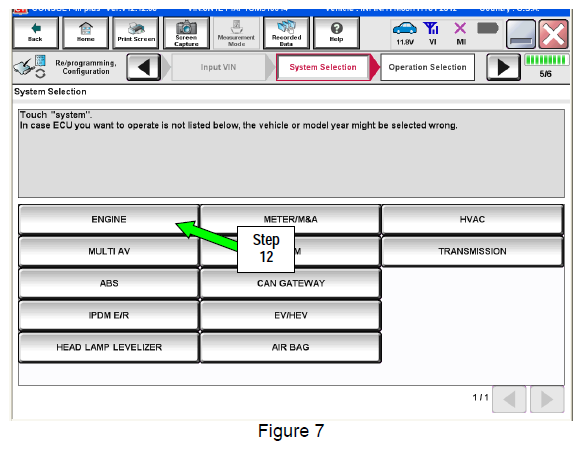Choose the AIR BAG system

(291, 347)
